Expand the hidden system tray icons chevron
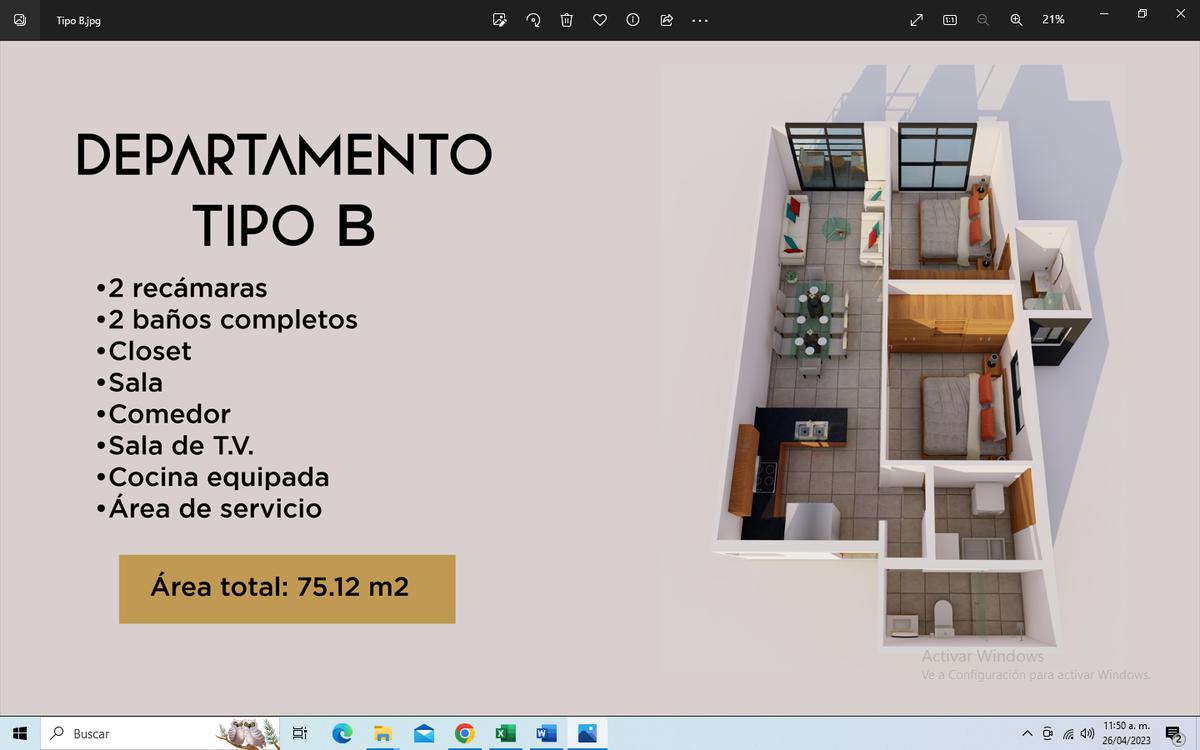Image resolution: width=1200 pixels, height=750 pixels. click(x=1027, y=733)
